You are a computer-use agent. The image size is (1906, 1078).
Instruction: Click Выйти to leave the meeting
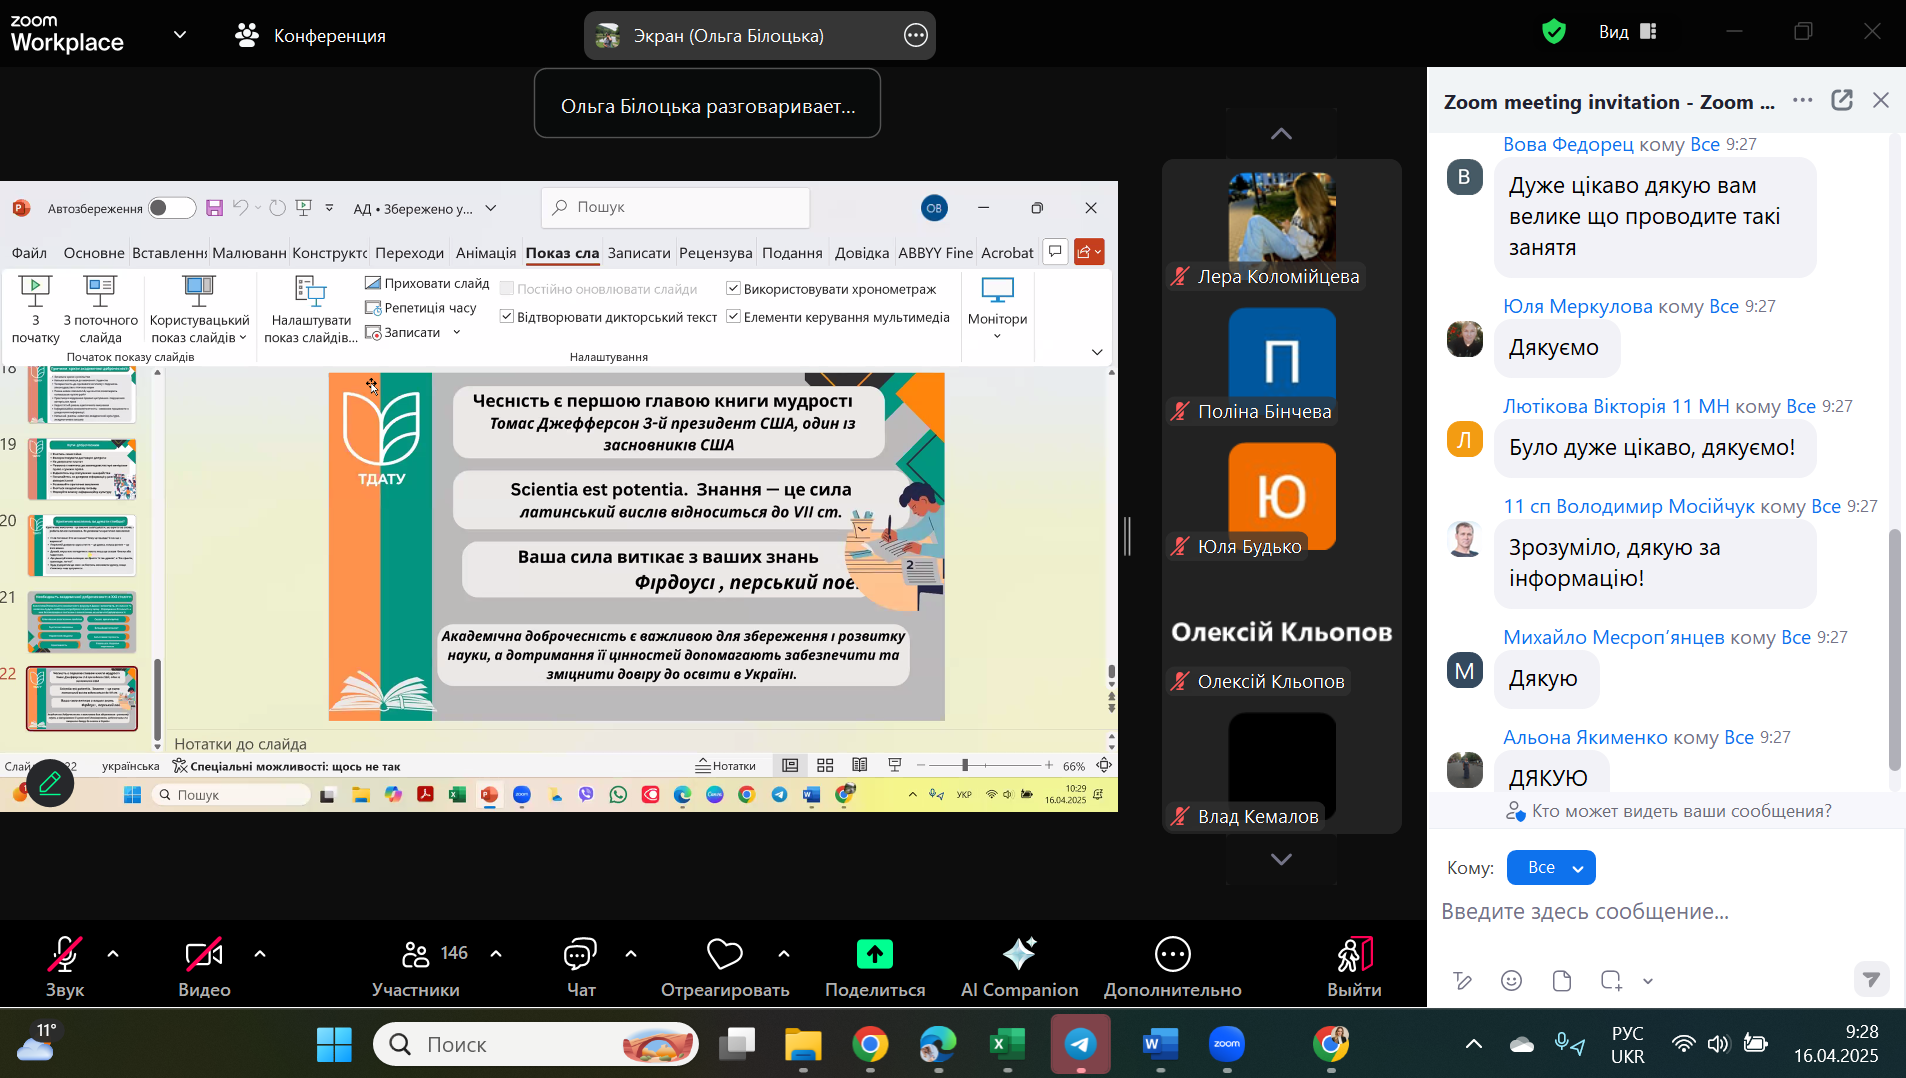1354,966
